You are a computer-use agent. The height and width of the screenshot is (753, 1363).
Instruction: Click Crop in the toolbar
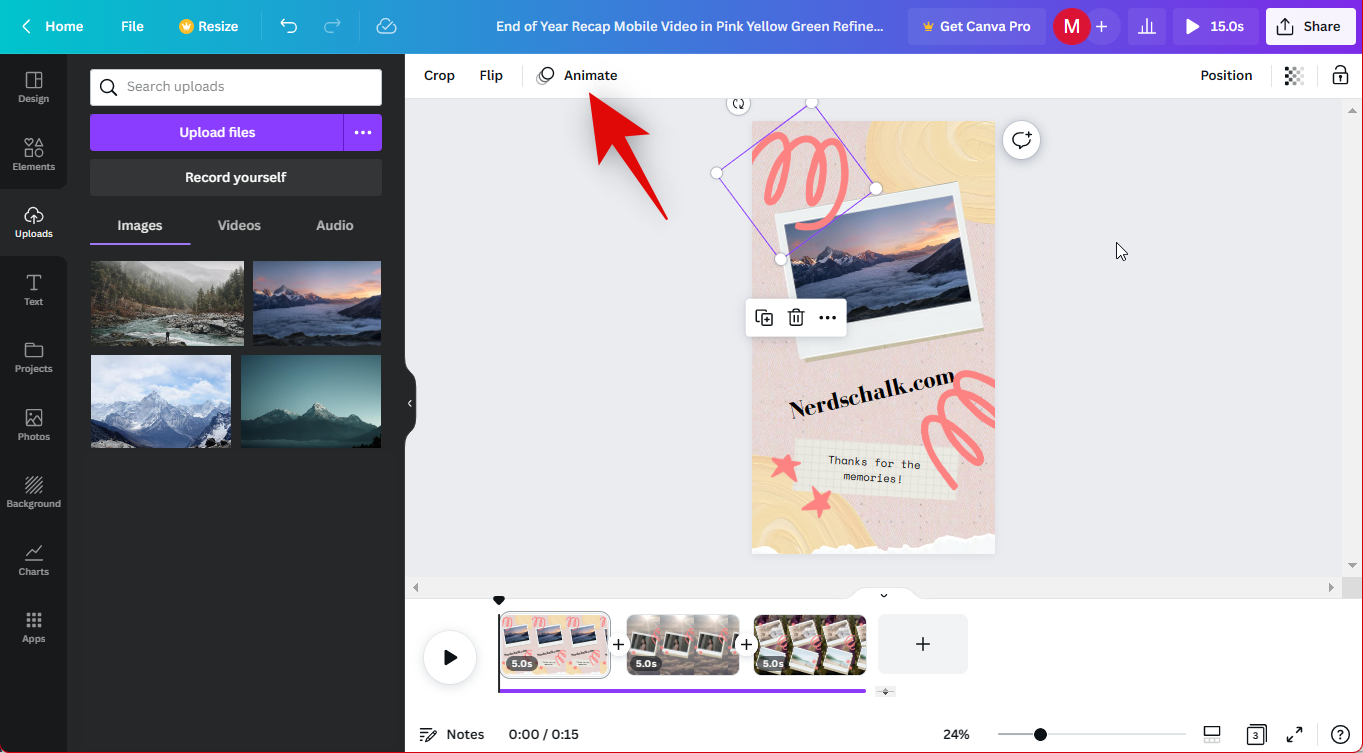coord(439,75)
